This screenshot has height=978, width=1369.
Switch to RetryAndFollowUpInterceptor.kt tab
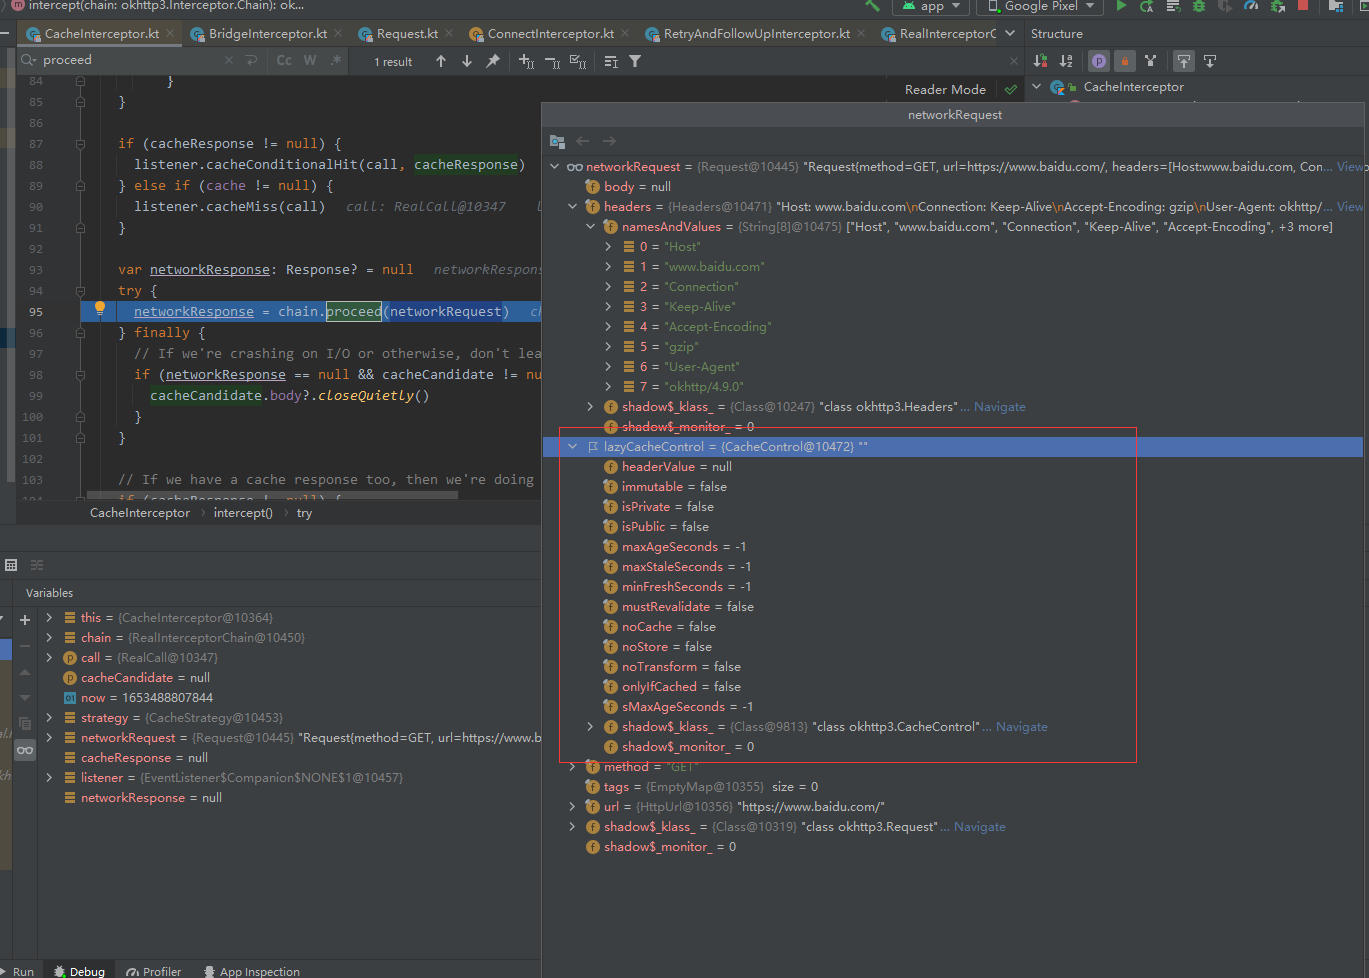click(x=756, y=34)
